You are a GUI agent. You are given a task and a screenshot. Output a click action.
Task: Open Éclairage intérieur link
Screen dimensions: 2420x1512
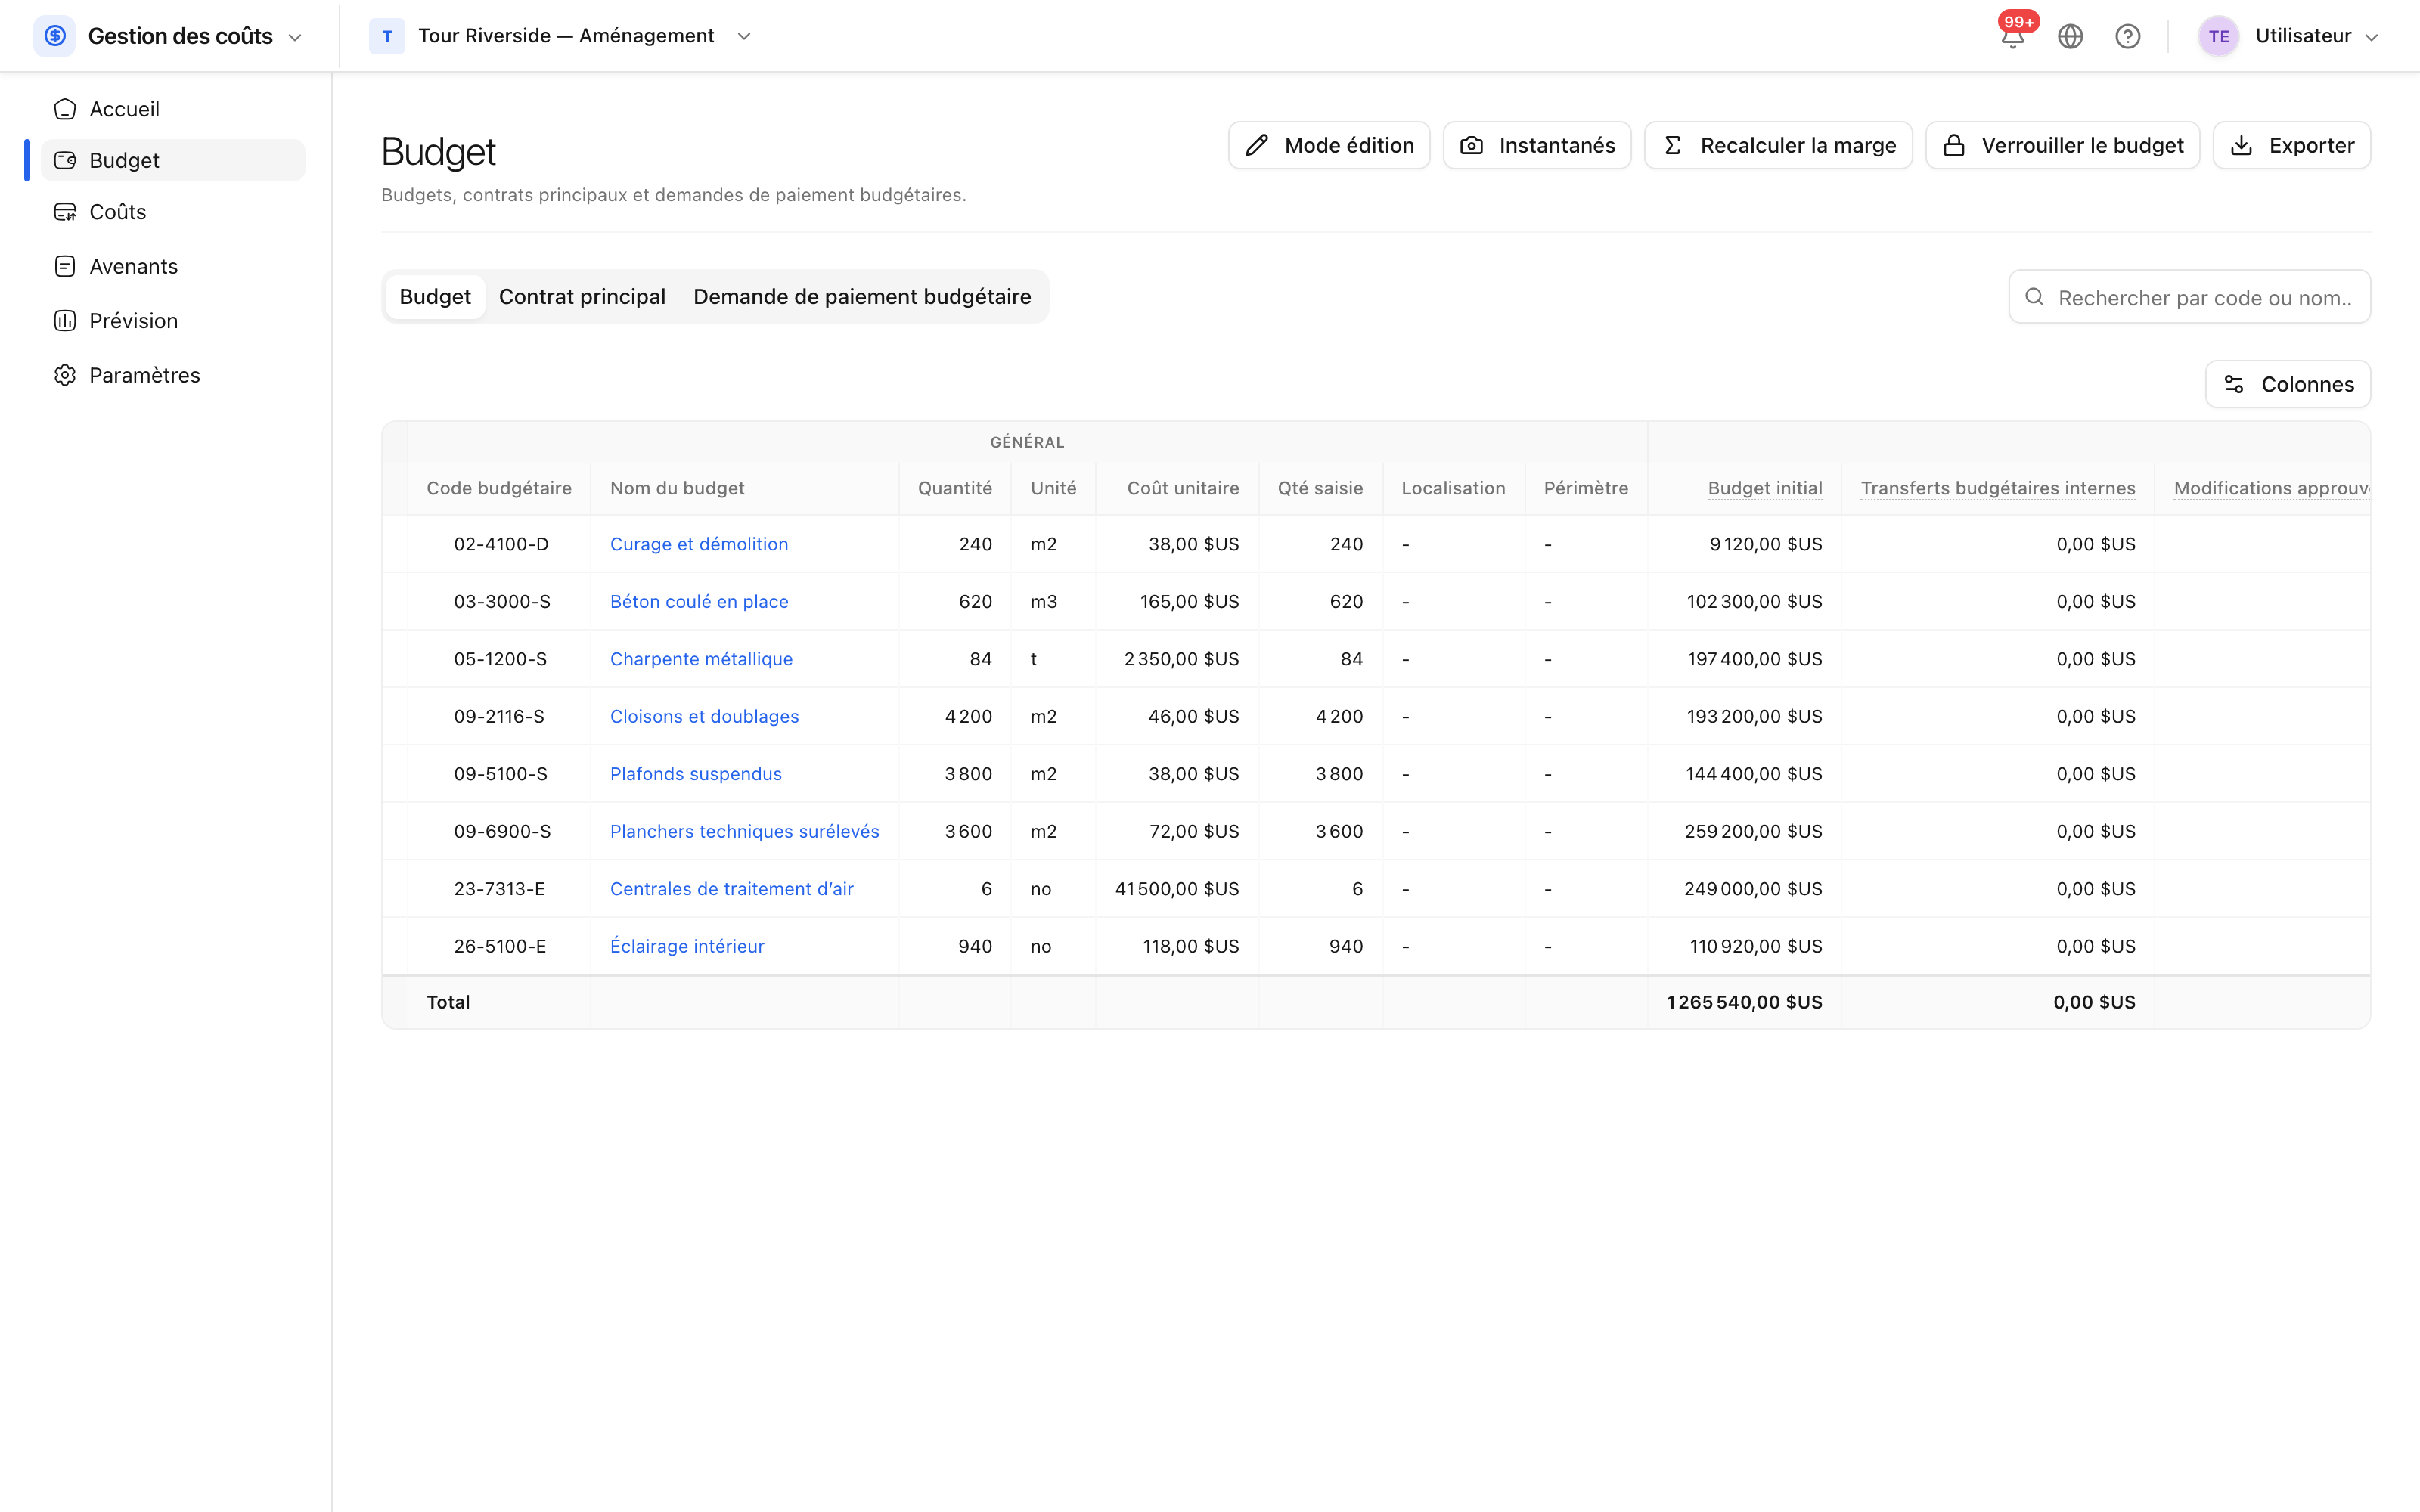point(687,946)
